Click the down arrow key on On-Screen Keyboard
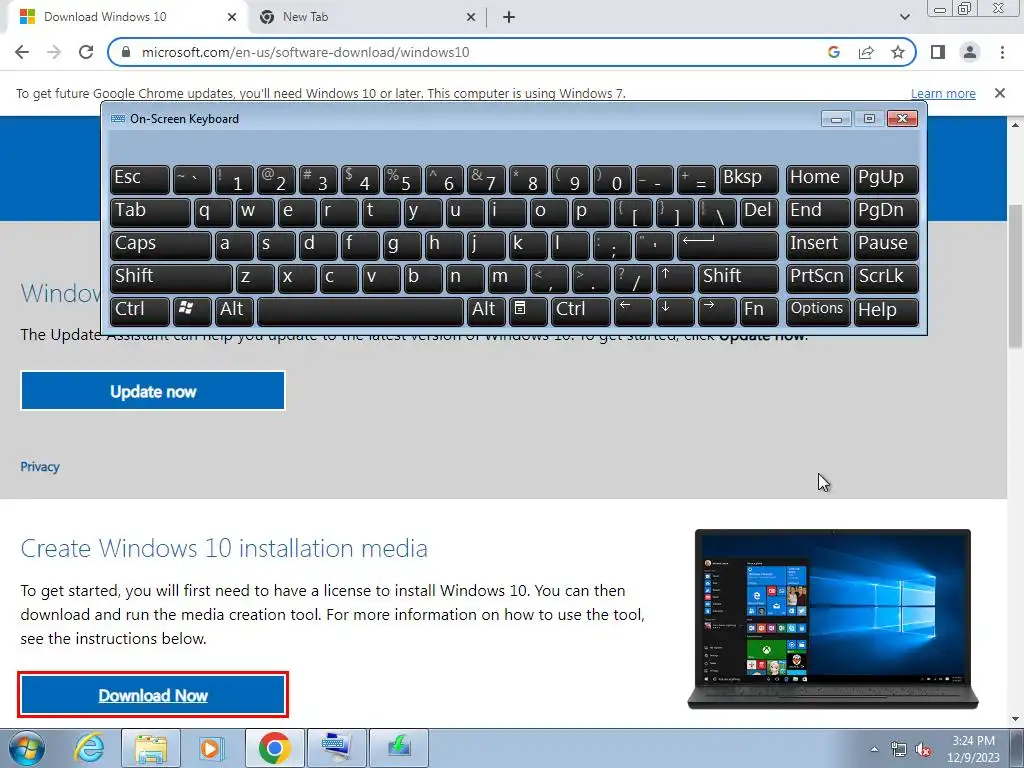1024x768 pixels. [675, 312]
